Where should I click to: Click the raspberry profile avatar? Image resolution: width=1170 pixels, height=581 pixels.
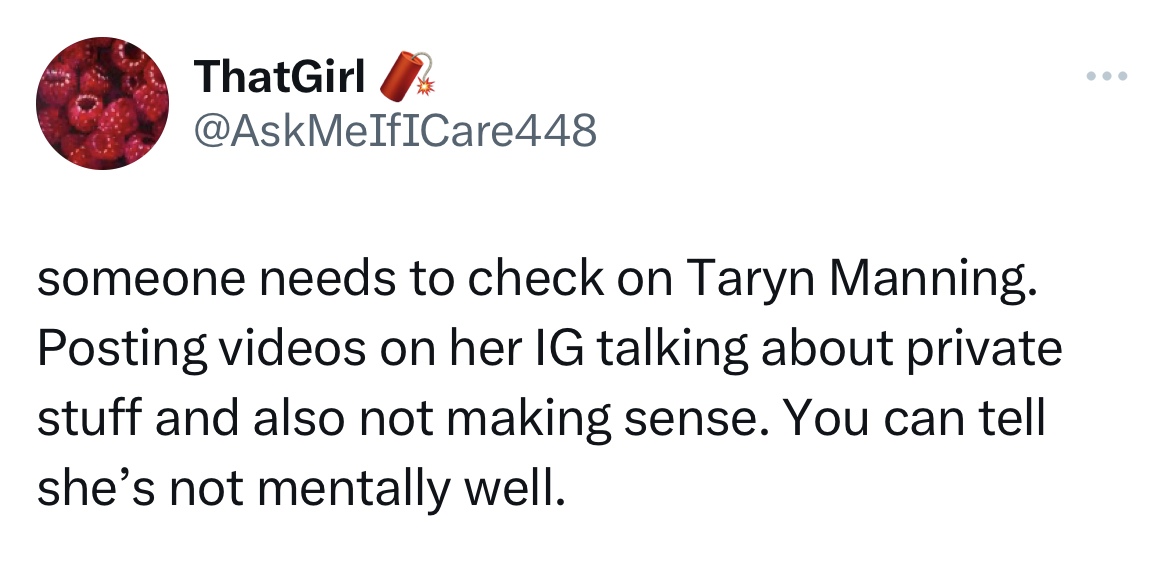click(x=103, y=103)
